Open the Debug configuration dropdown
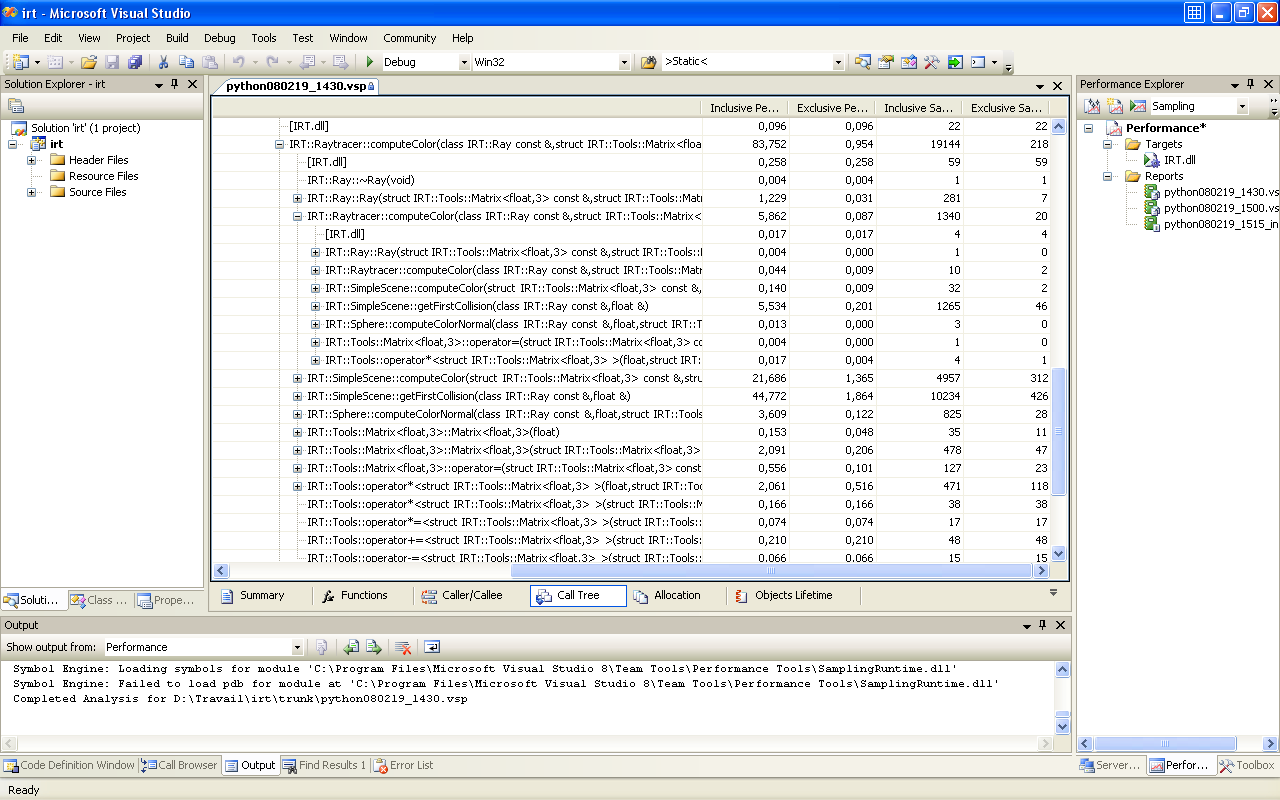The width and height of the screenshot is (1280, 800). click(463, 62)
